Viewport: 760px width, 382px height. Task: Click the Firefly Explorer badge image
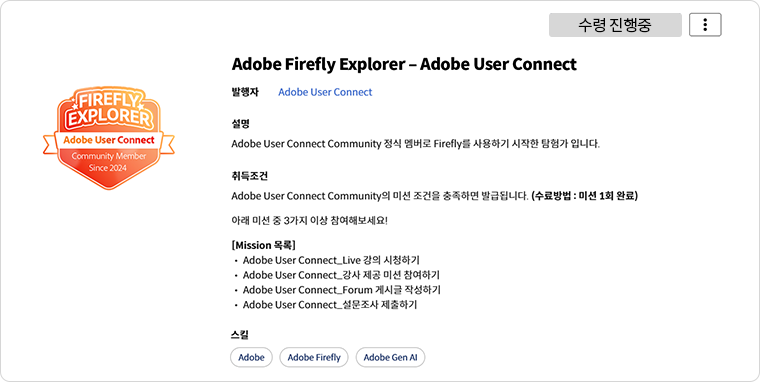click(x=109, y=138)
